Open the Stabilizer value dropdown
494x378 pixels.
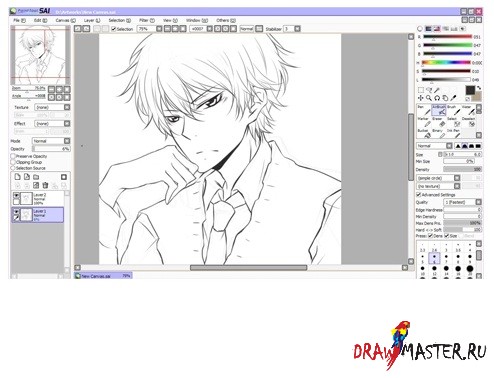click(x=297, y=29)
